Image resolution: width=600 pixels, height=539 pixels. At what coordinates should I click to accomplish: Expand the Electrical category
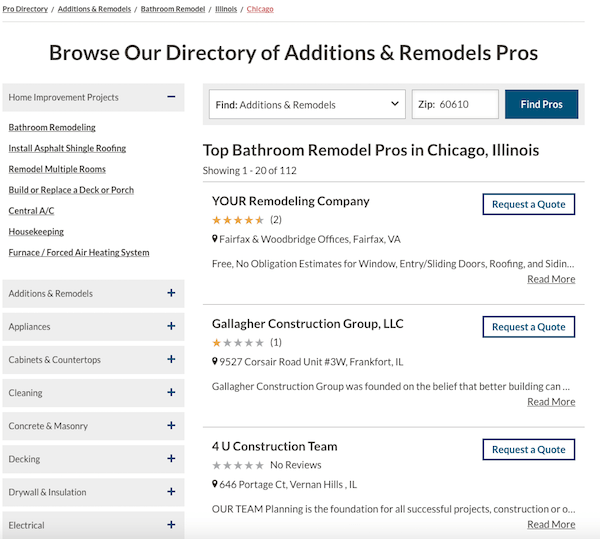tap(93, 525)
